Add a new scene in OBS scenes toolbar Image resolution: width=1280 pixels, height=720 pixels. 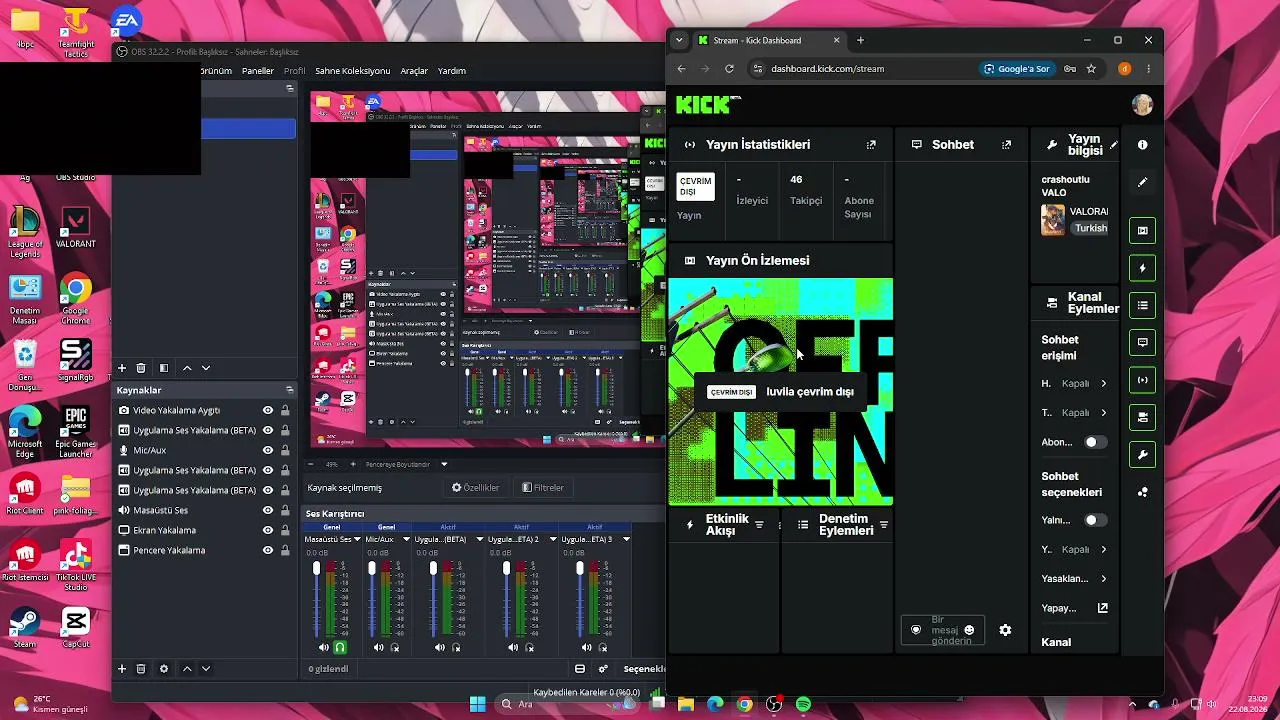[122, 368]
